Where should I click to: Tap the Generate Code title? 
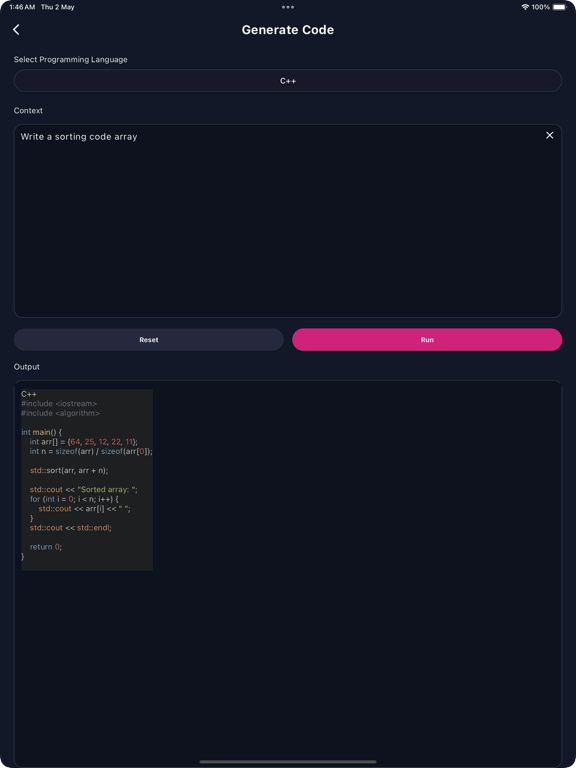(288, 30)
